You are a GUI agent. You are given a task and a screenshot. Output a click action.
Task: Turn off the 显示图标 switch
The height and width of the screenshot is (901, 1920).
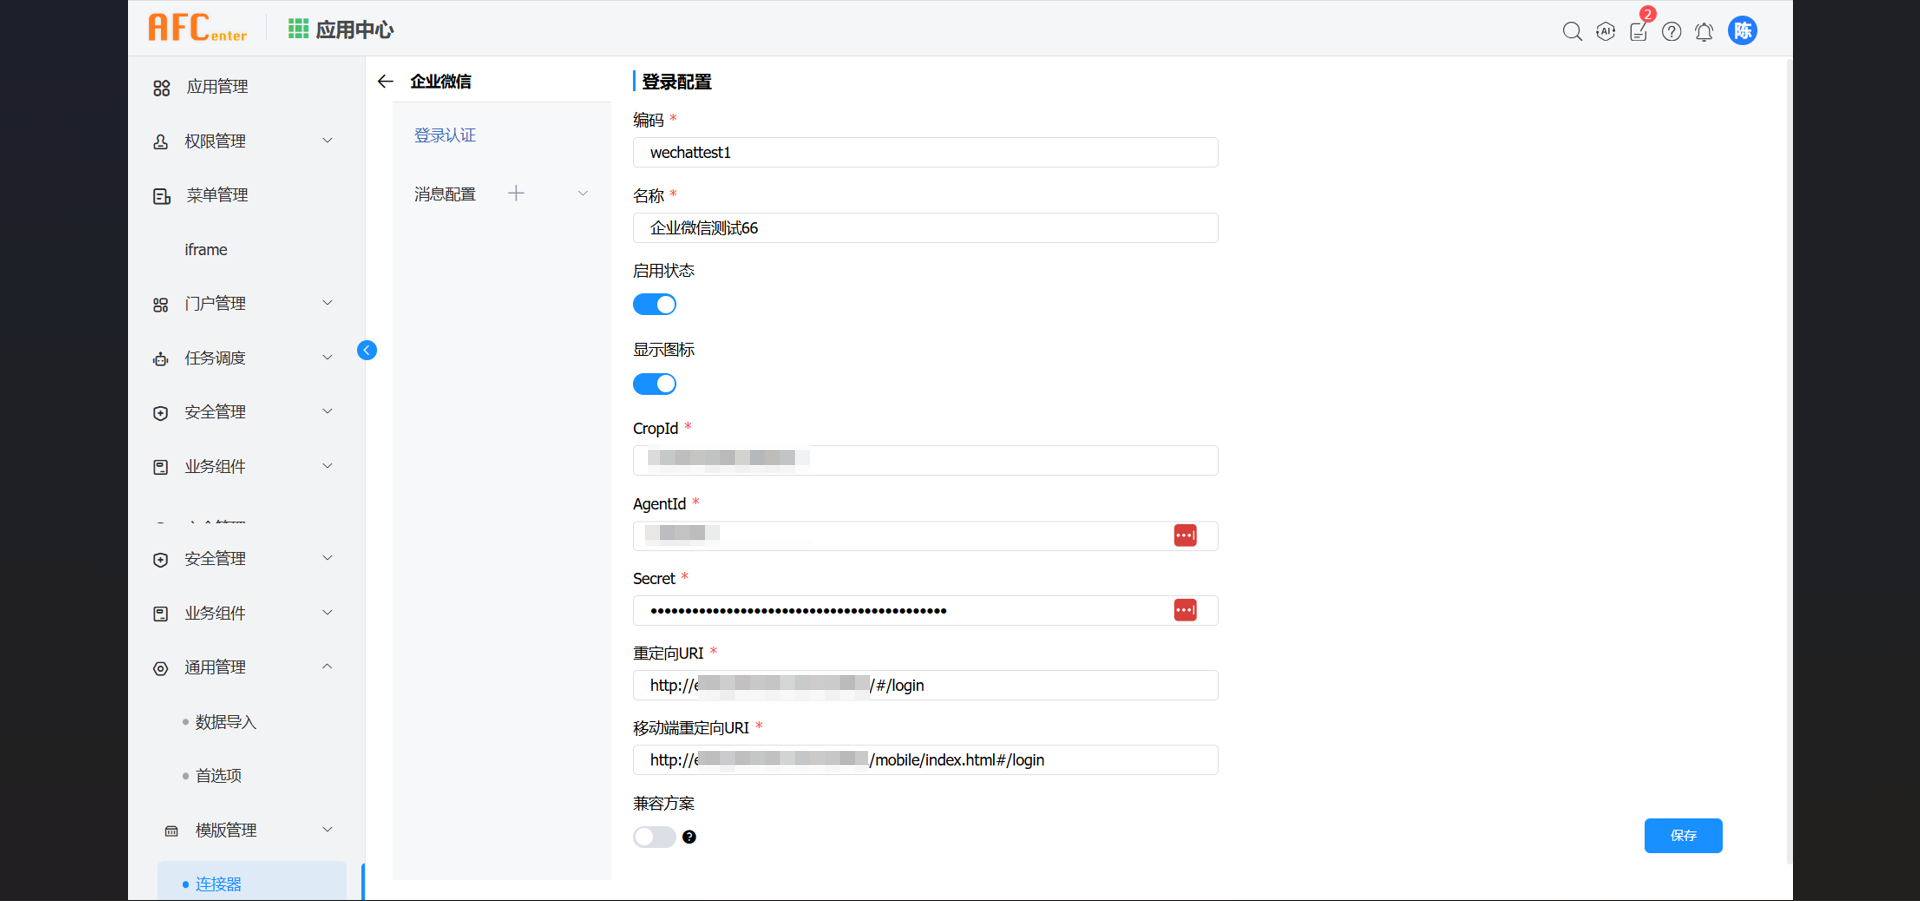[x=654, y=383]
